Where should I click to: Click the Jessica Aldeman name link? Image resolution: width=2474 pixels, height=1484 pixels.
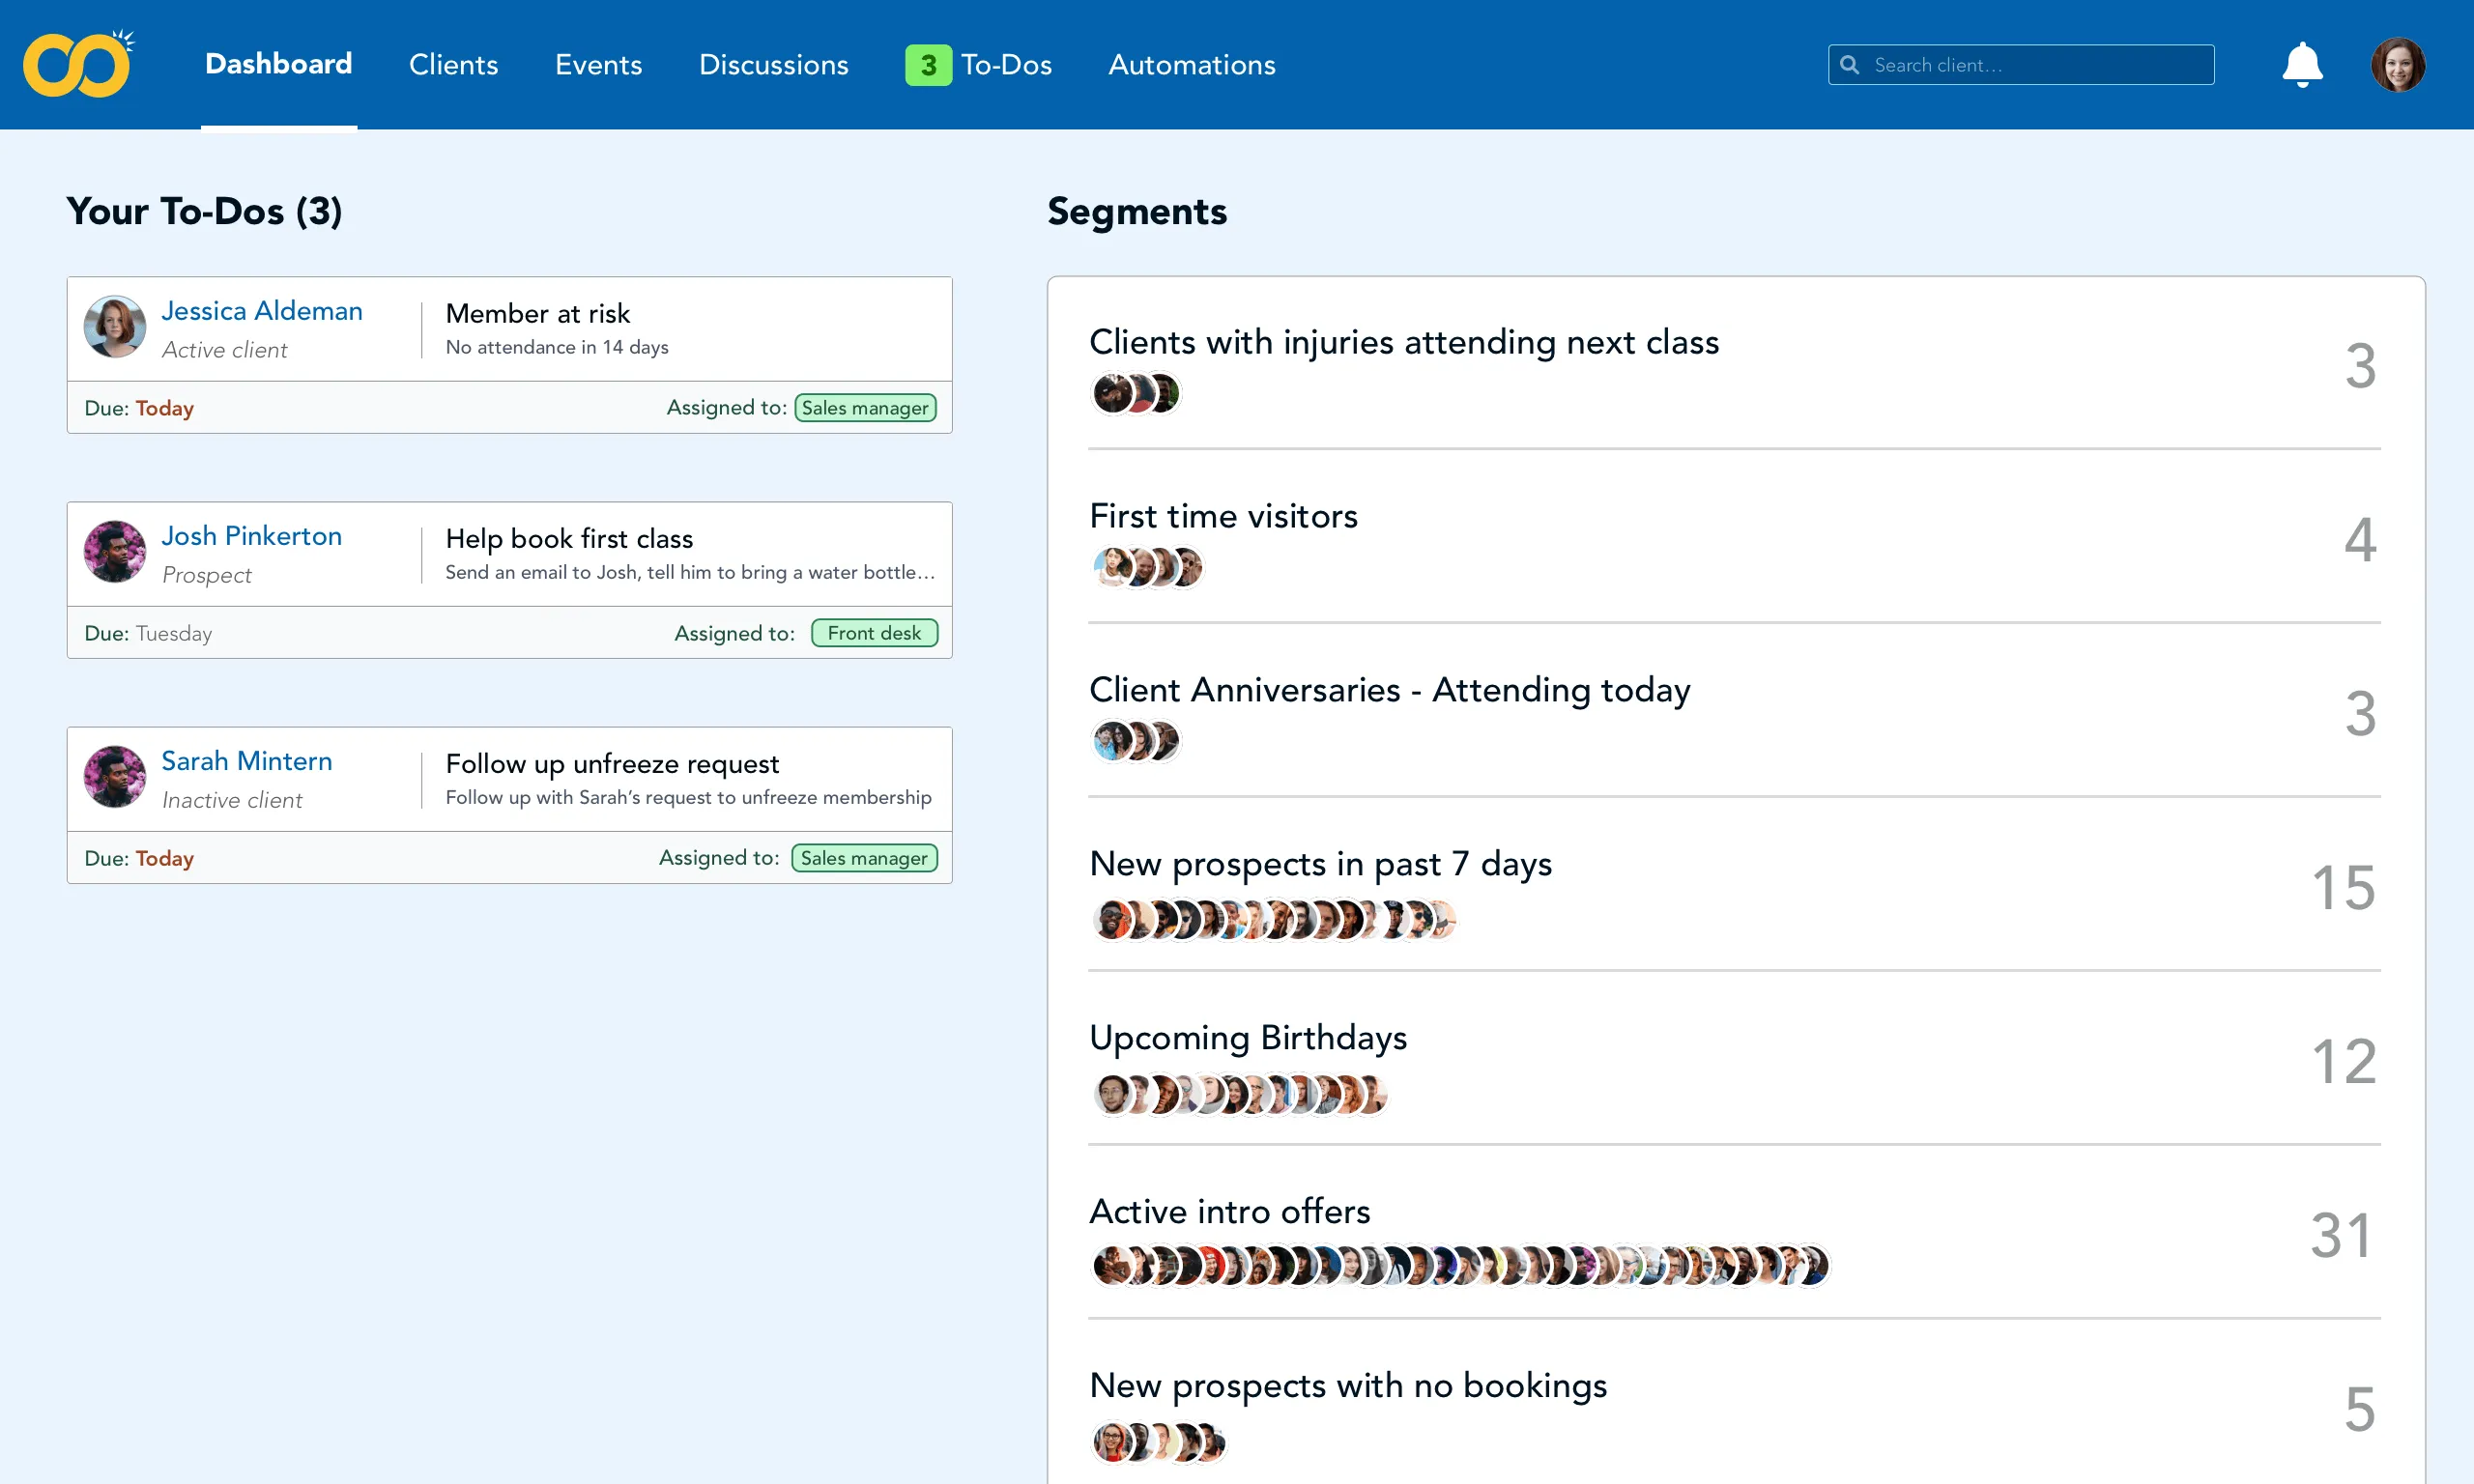[x=262, y=311]
